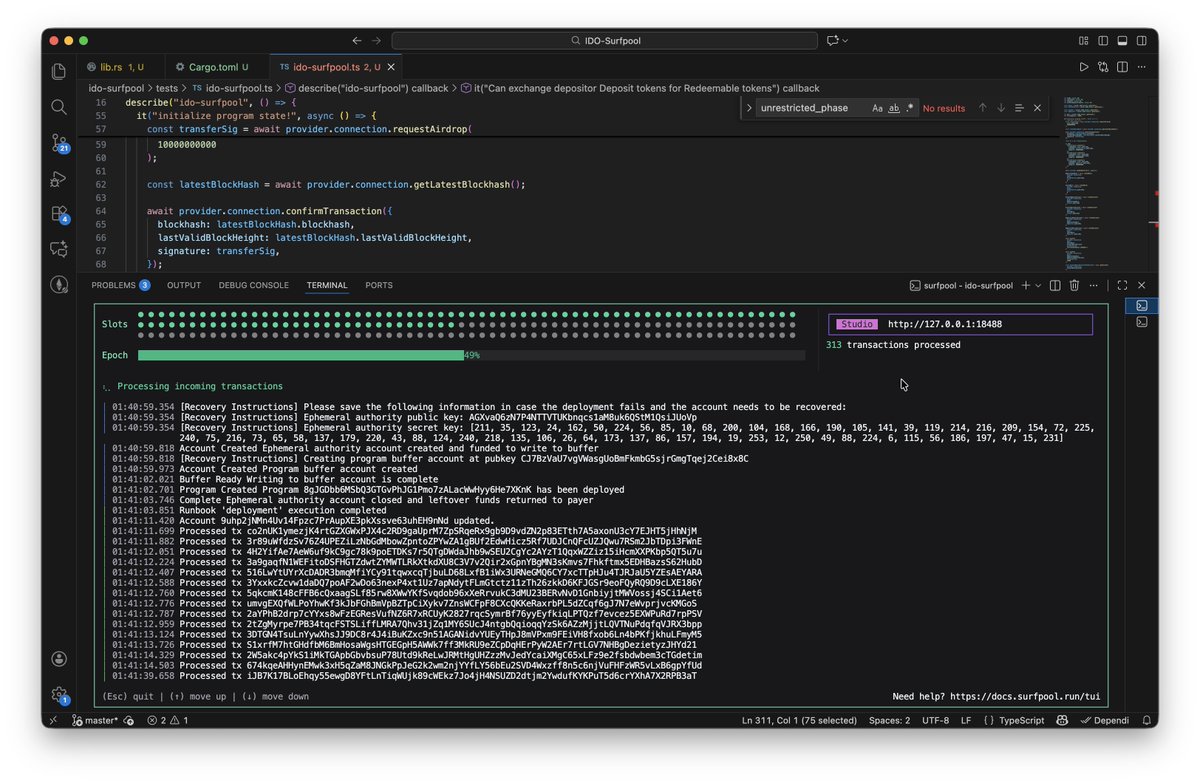
Task: Select second terminal instance in side list
Action: pyautogui.click(x=1141, y=322)
